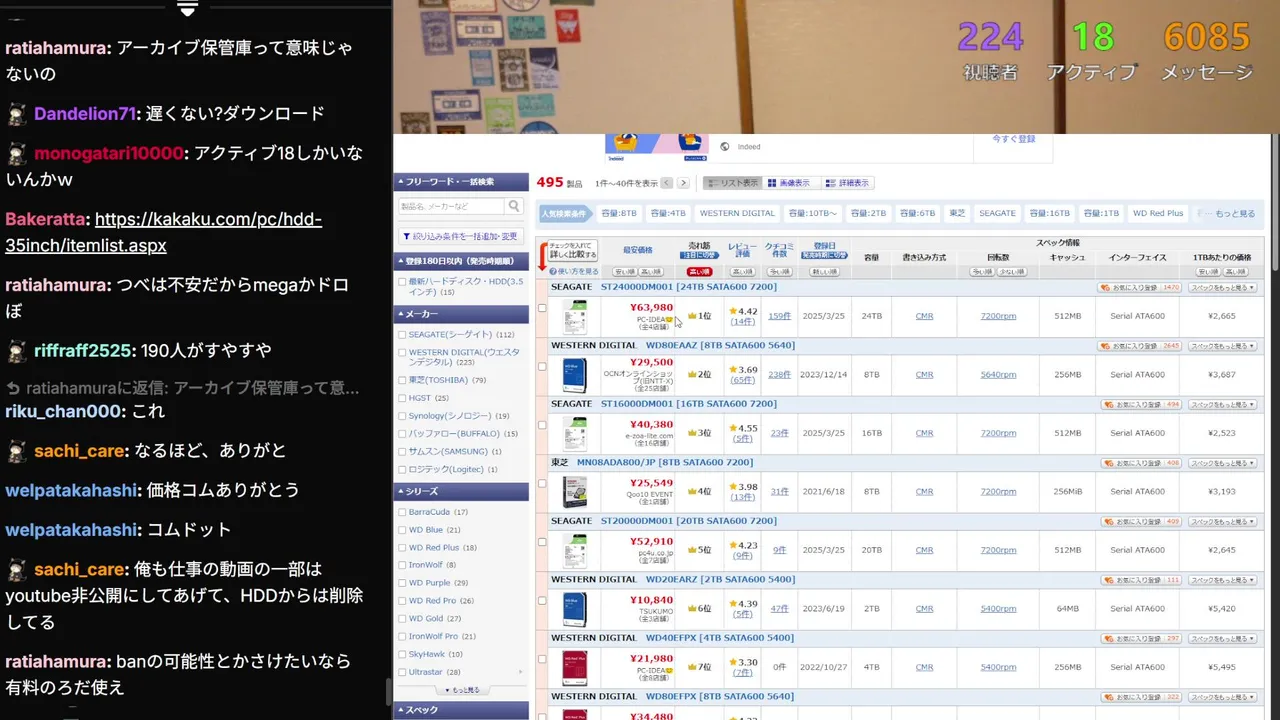Tick compare checkbox for ST24000DM001 row
1280x720 pixels.
click(542, 307)
